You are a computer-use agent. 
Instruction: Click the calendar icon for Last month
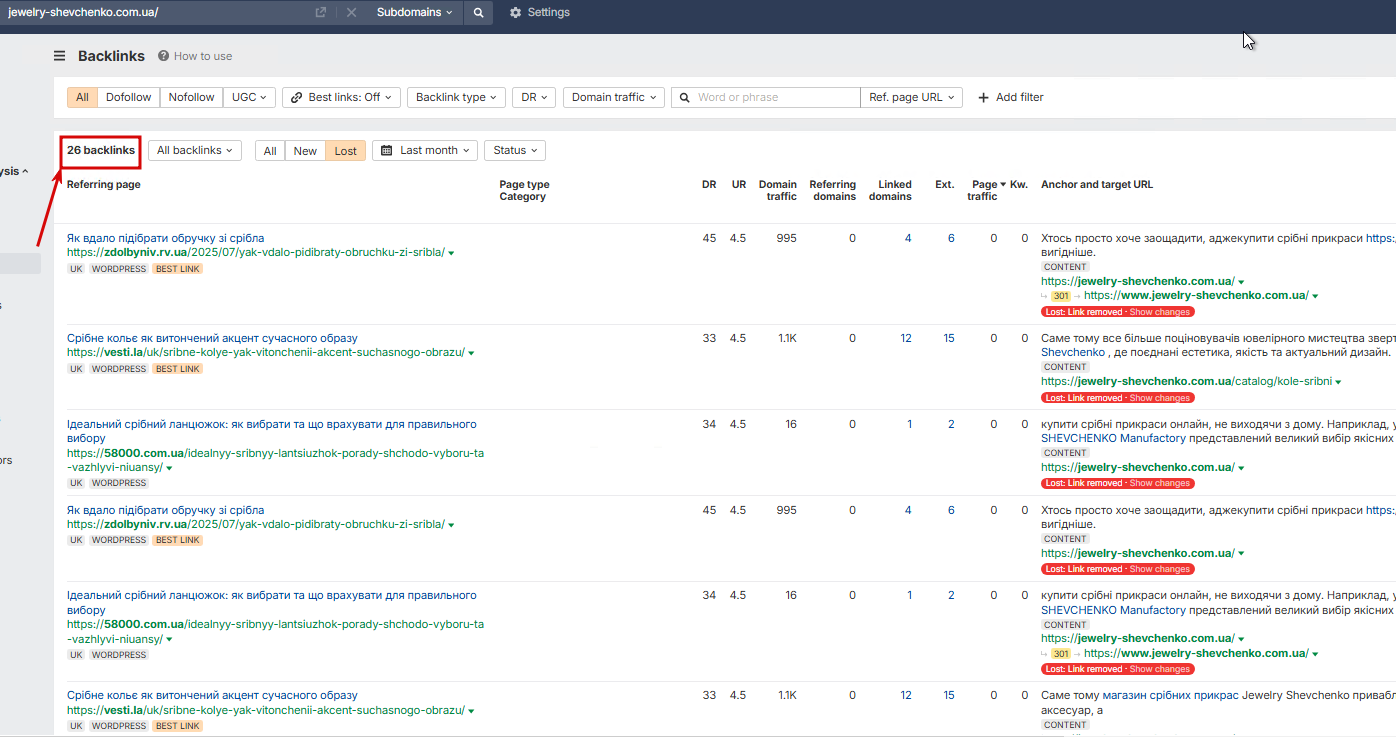pos(387,151)
